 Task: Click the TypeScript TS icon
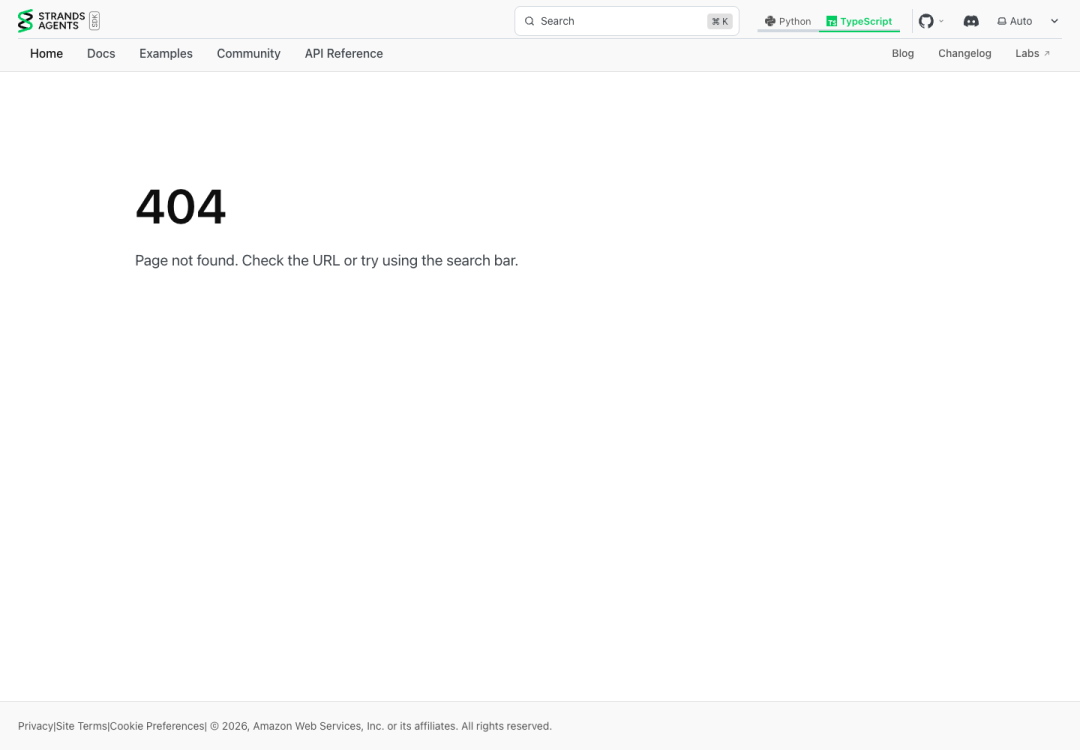[831, 21]
